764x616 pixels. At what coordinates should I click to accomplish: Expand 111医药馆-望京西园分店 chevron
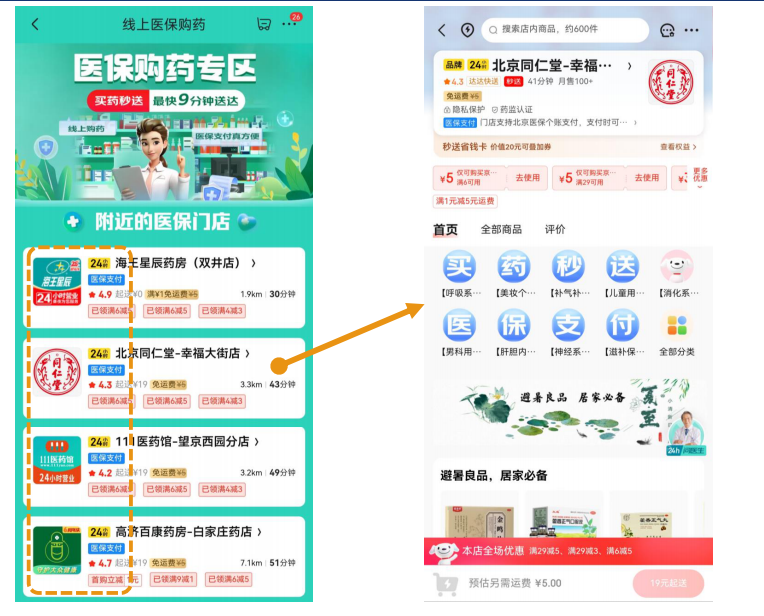(x=257, y=442)
